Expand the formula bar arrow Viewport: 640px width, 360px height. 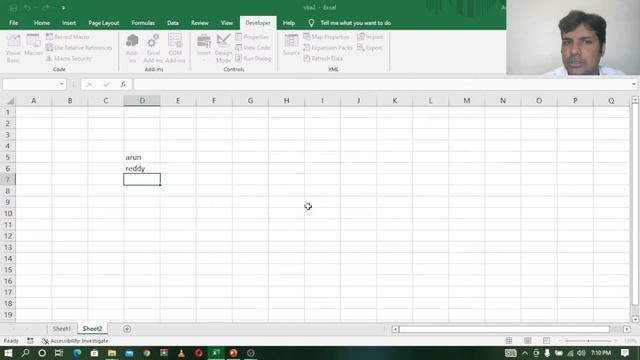pos(634,84)
